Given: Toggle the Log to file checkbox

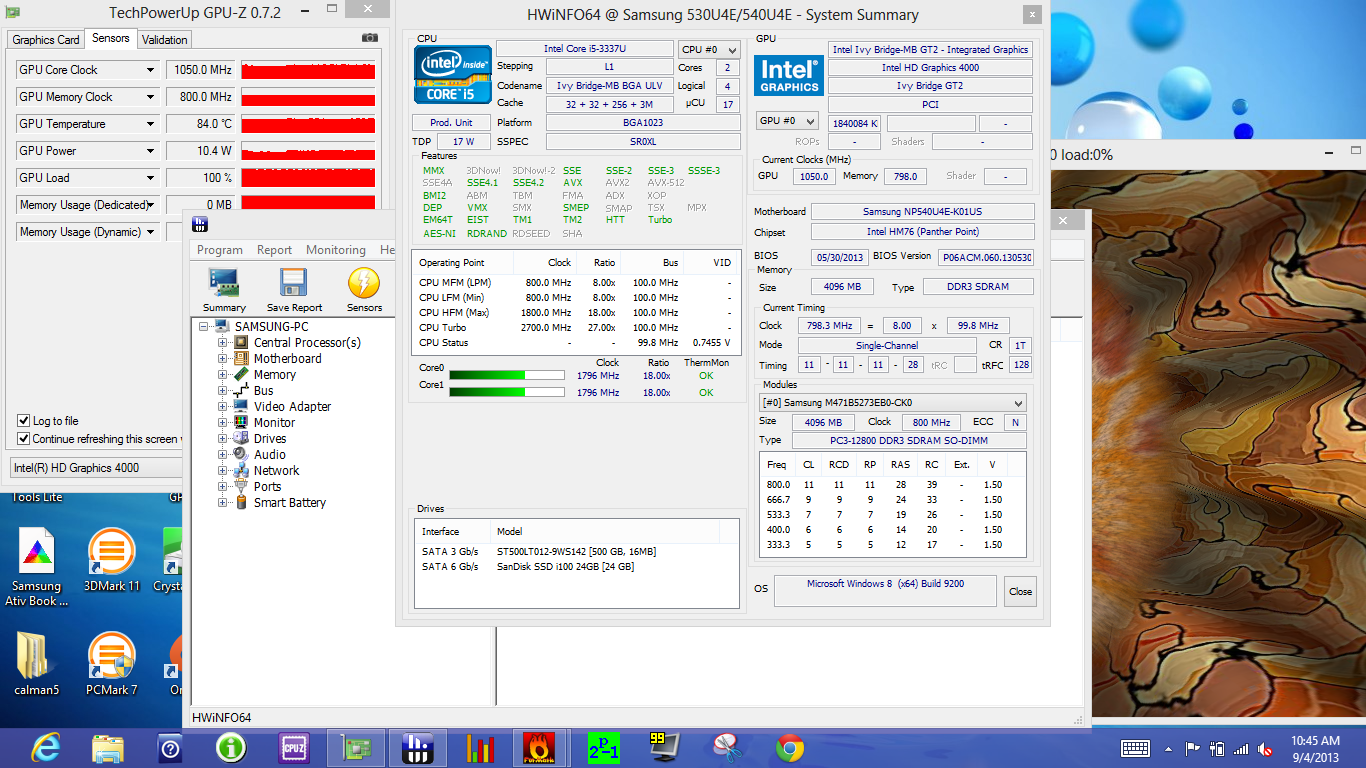Looking at the screenshot, I should pos(24,421).
